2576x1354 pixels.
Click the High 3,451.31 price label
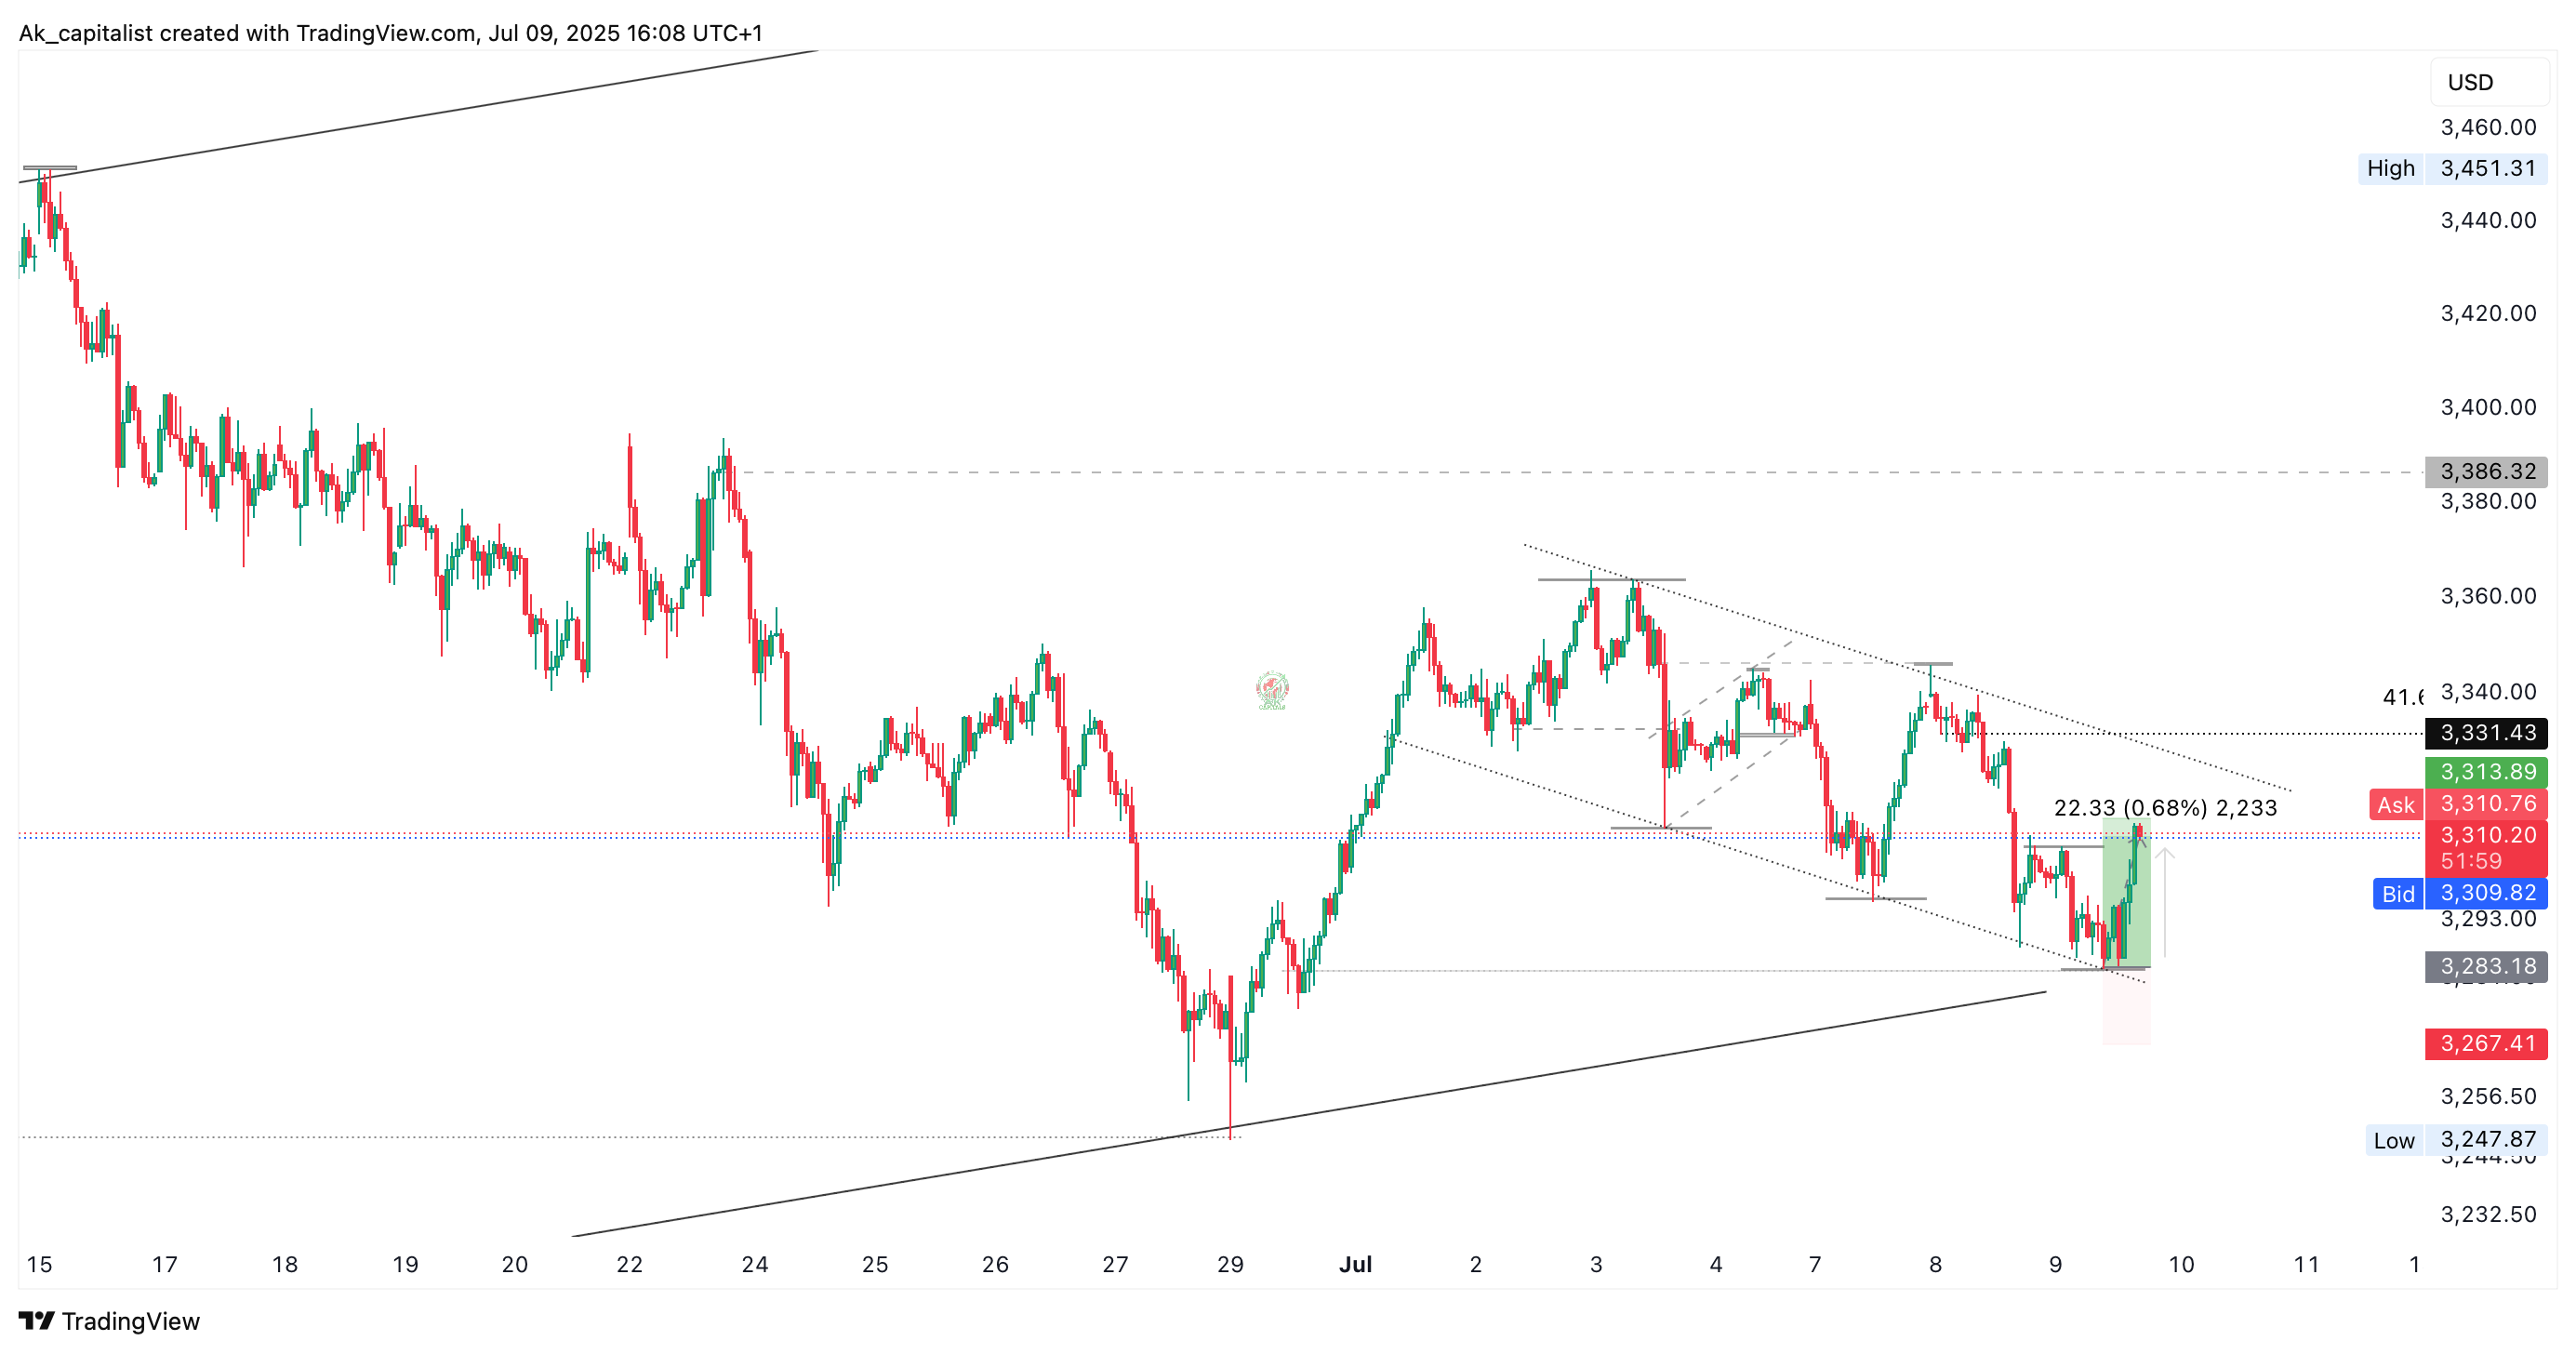2452,168
